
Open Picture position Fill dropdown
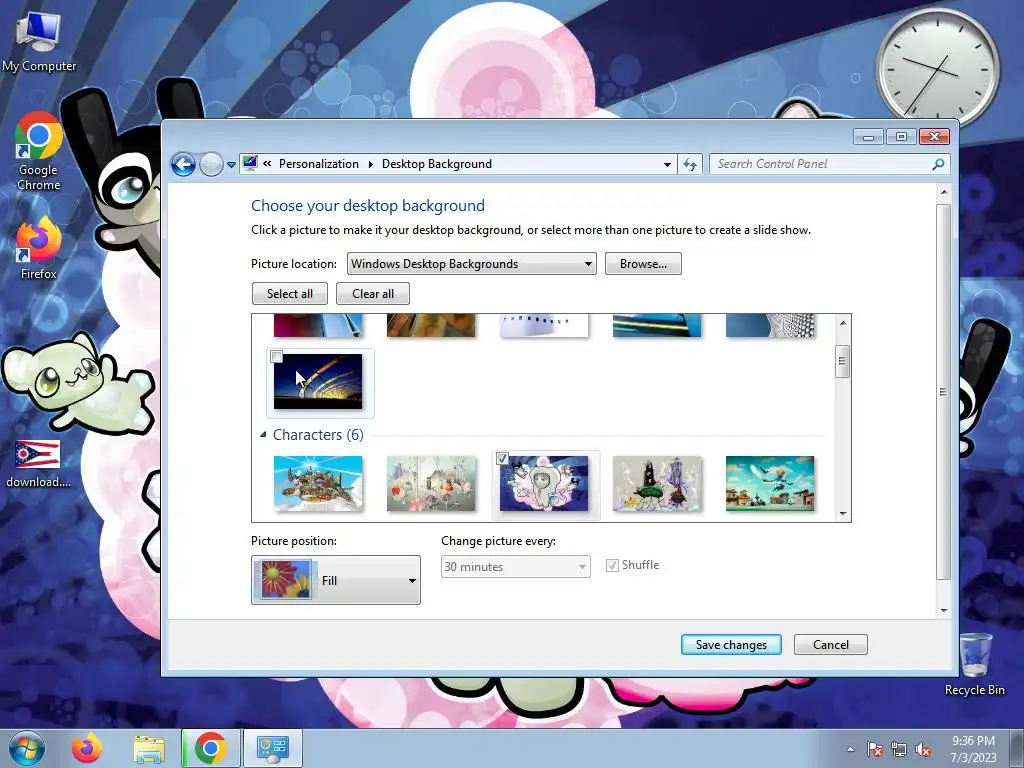coord(336,580)
